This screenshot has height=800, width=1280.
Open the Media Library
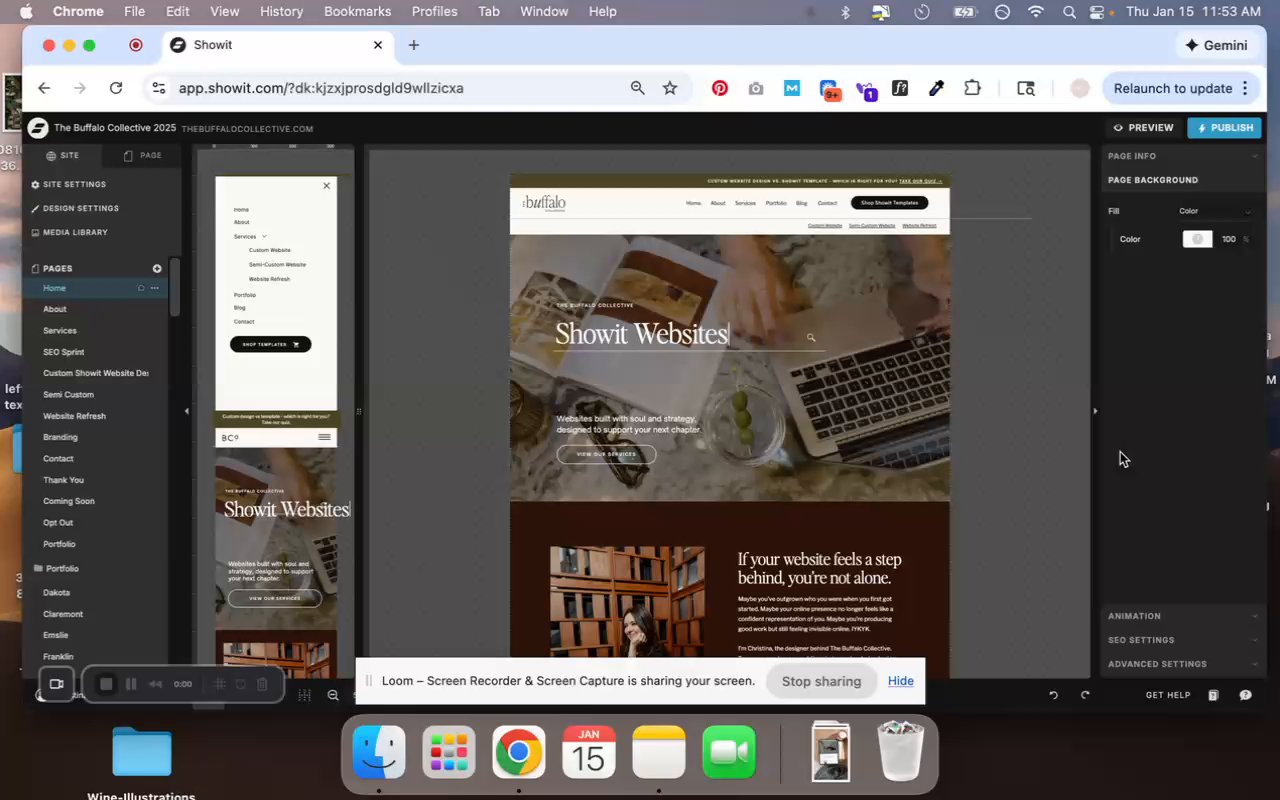pyautogui.click(x=69, y=232)
